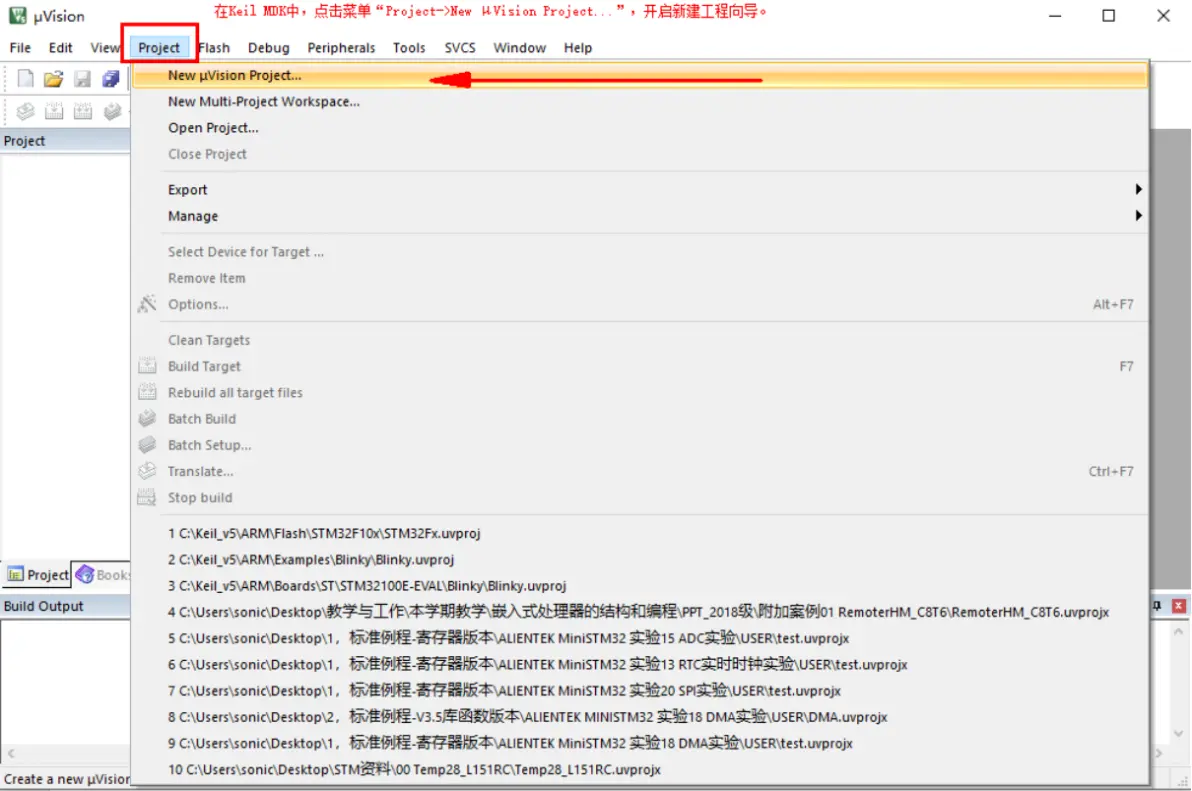Click the Project panel header
Screen dimensions: 1192x791
[65, 141]
